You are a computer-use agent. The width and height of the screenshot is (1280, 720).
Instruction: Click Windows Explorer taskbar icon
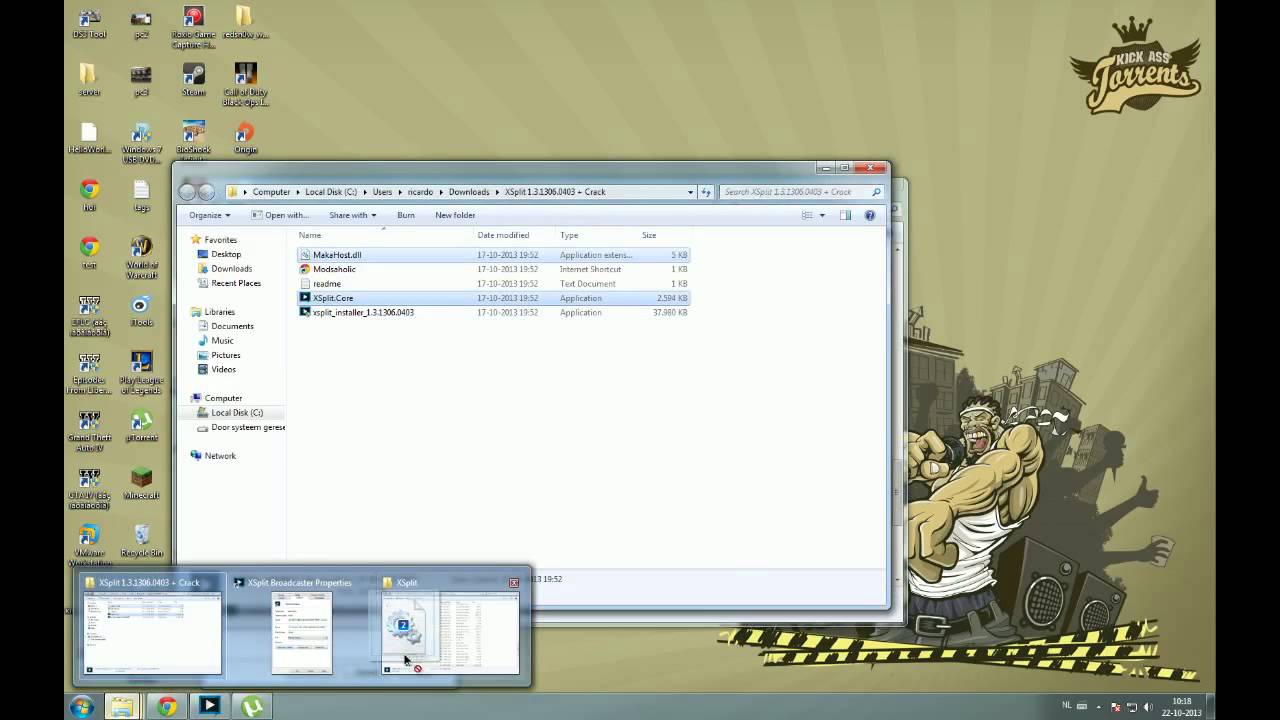[122, 707]
